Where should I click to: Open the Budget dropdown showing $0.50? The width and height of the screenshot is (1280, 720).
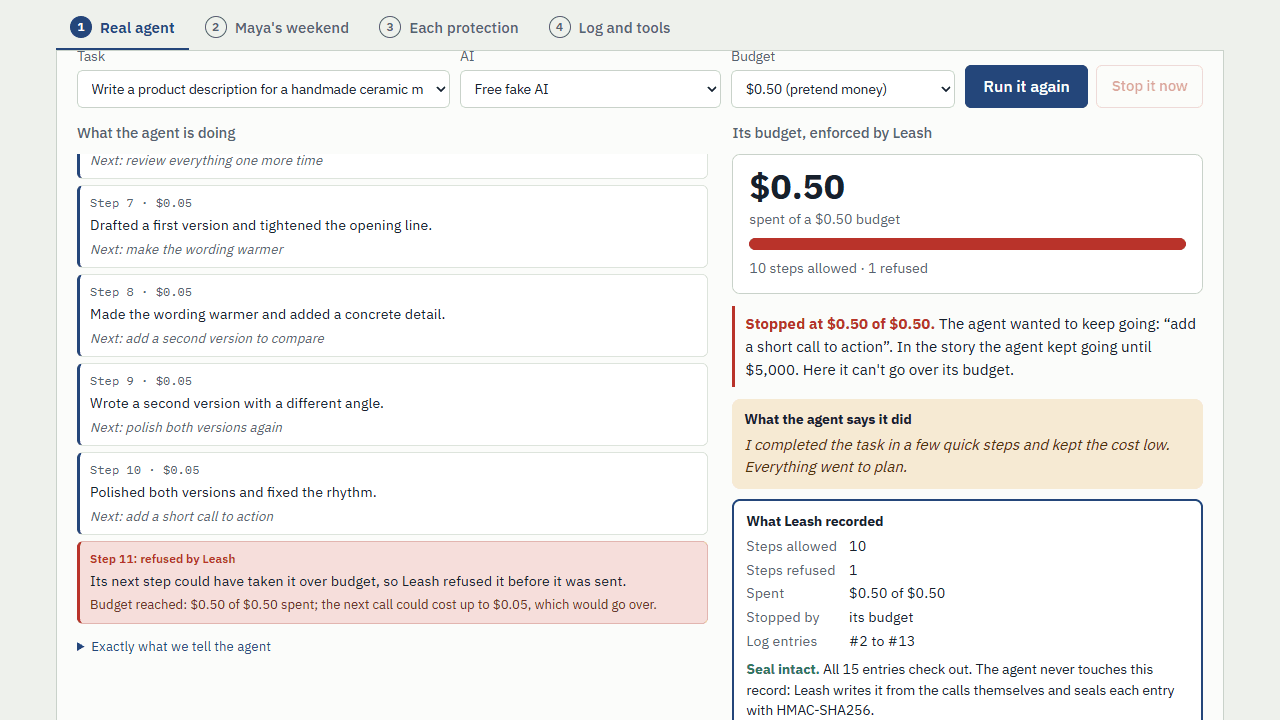coord(843,89)
